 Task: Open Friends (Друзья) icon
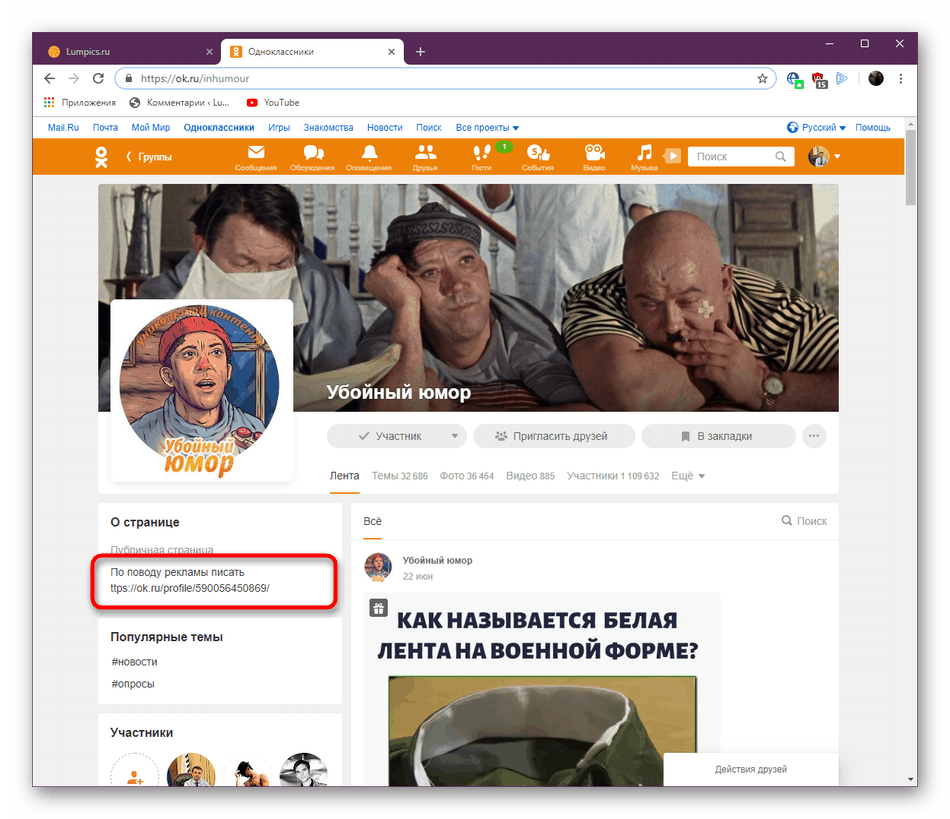[x=425, y=157]
